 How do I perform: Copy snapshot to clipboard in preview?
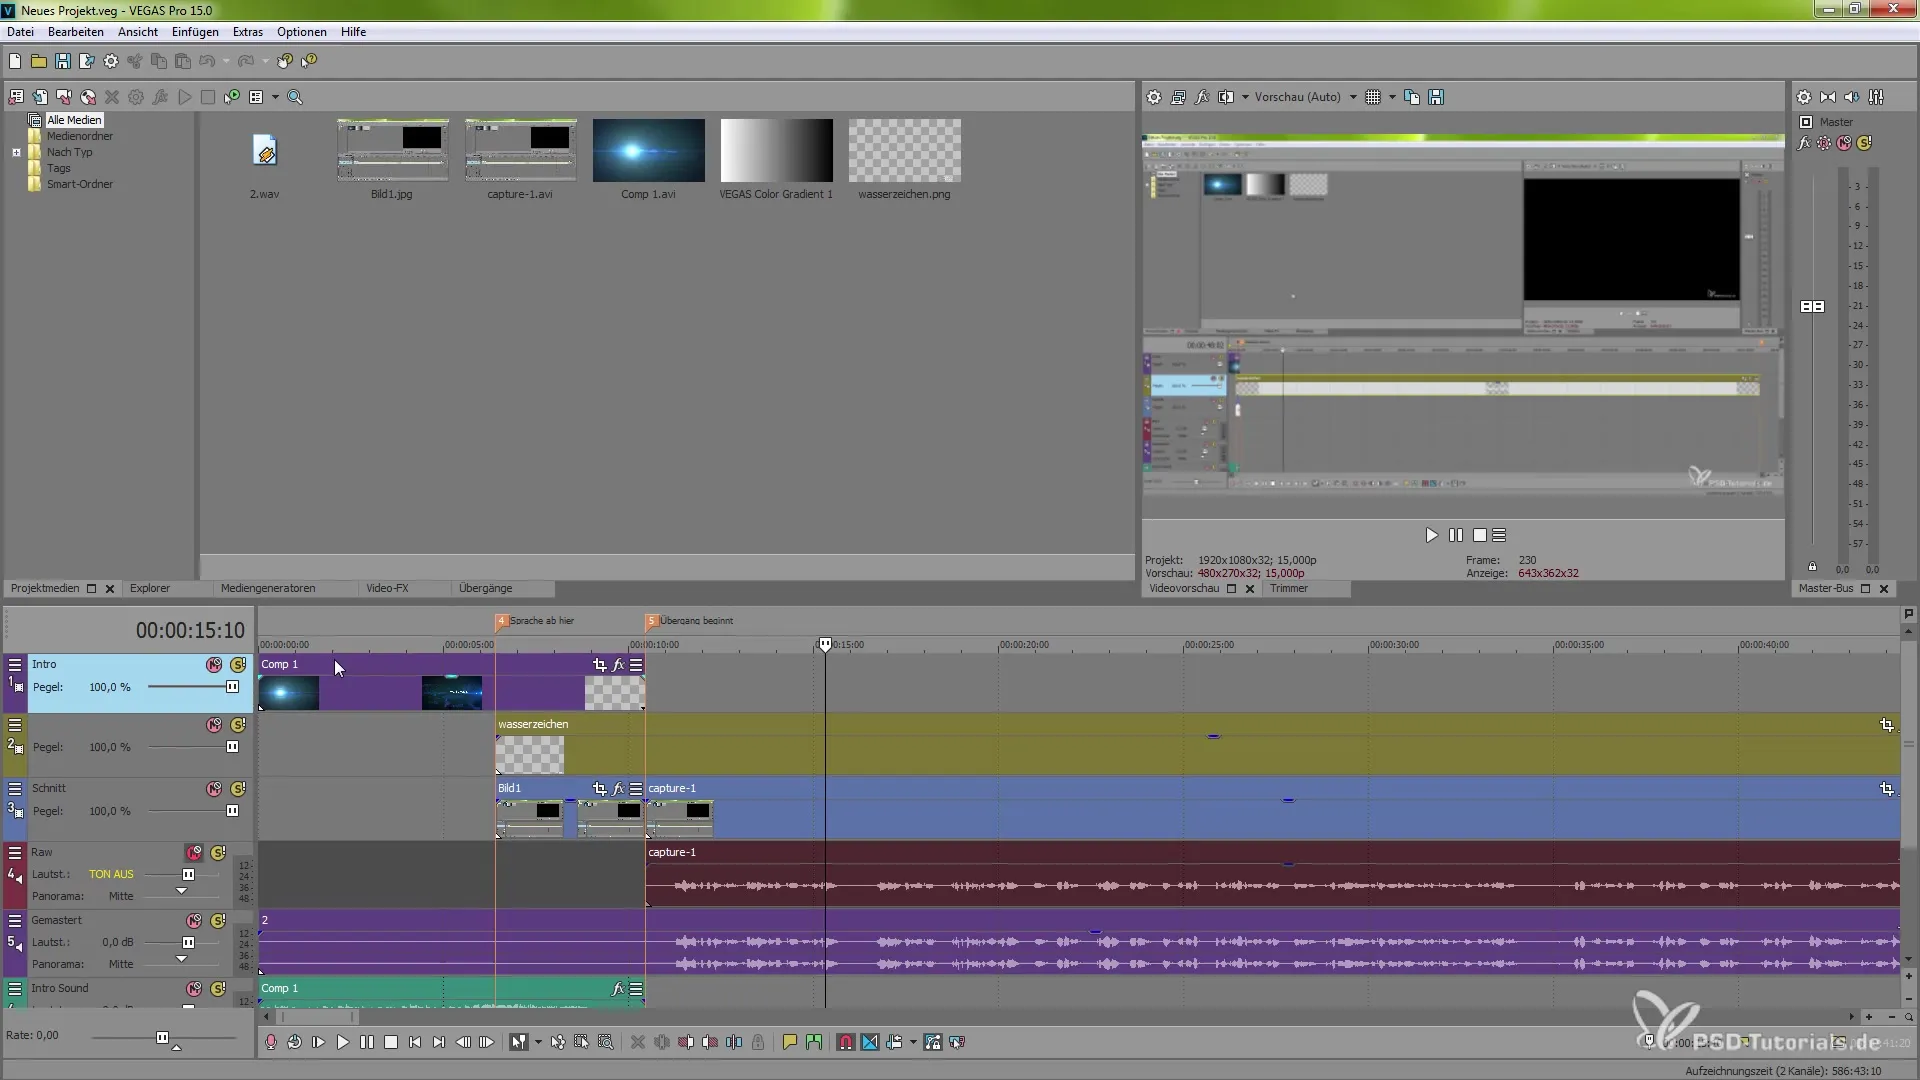point(1412,97)
